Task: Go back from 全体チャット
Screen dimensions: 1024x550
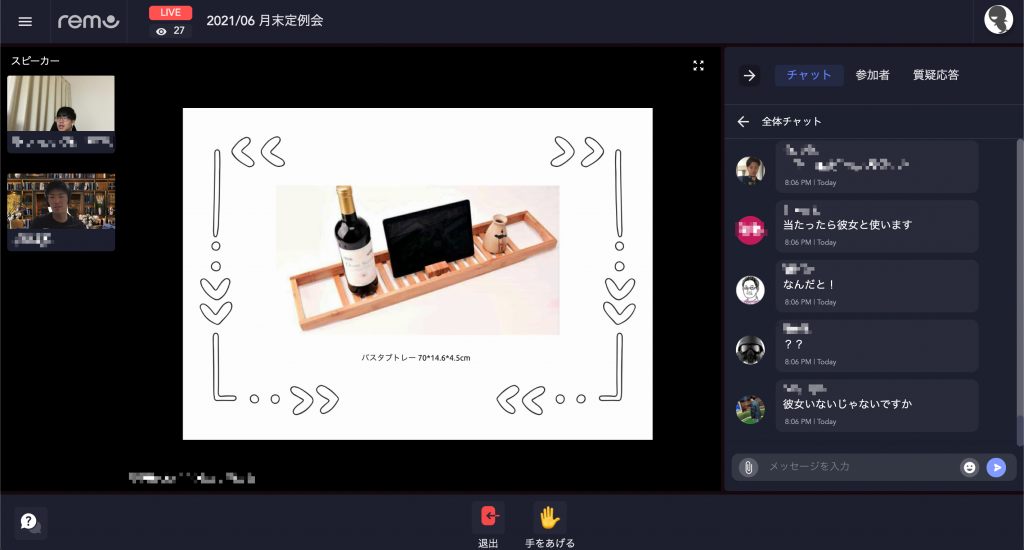Action: click(743, 121)
